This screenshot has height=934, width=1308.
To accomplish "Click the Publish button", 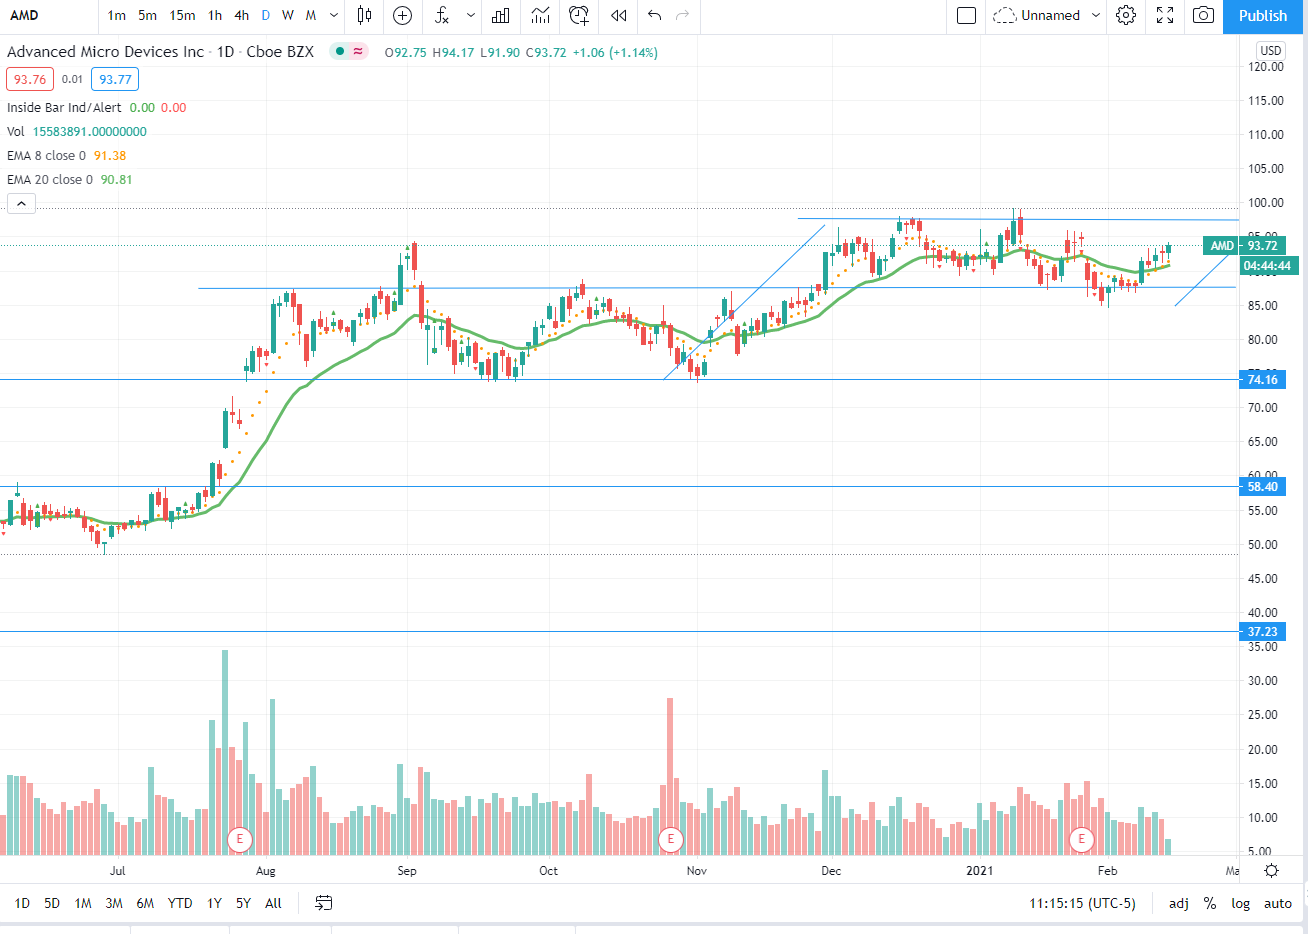I will pos(1263,16).
